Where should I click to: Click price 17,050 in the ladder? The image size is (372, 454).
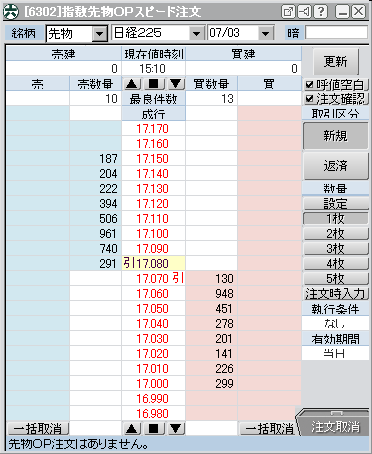click(153, 309)
